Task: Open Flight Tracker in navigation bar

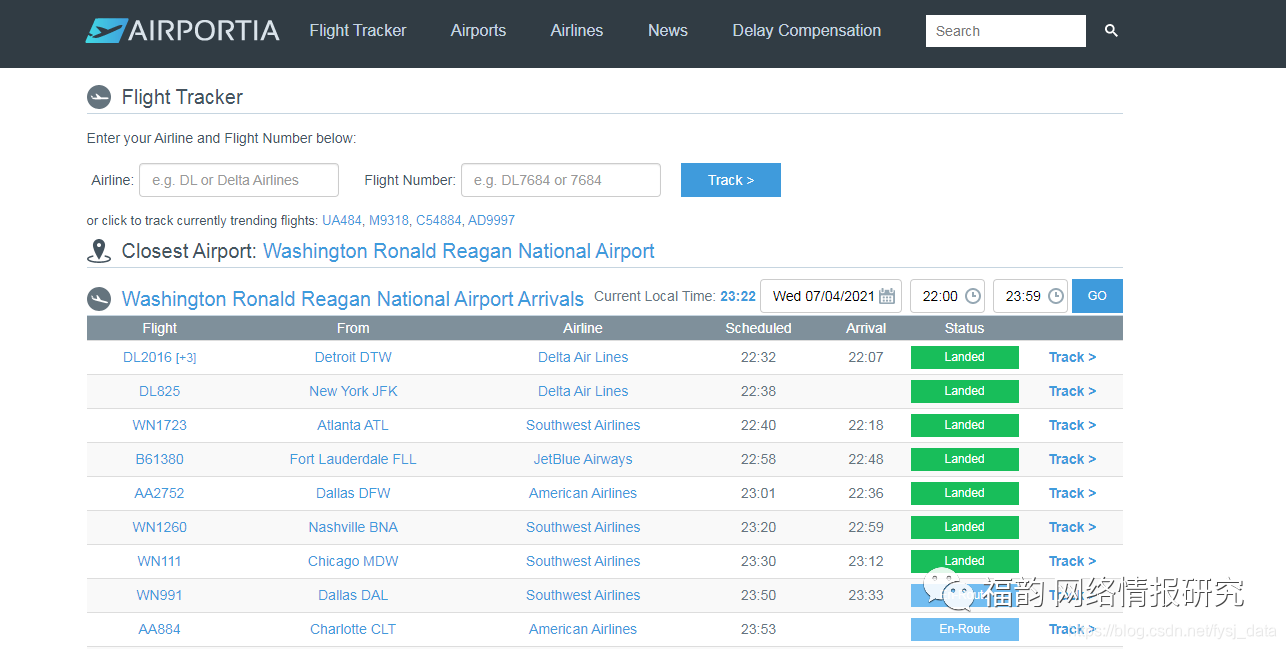Action: (x=358, y=31)
